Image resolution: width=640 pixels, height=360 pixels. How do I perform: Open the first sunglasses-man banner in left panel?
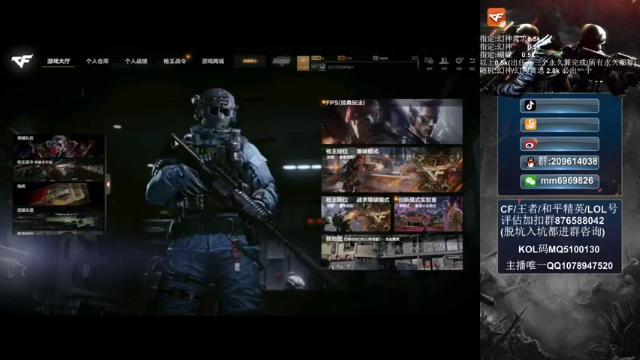tap(59, 147)
